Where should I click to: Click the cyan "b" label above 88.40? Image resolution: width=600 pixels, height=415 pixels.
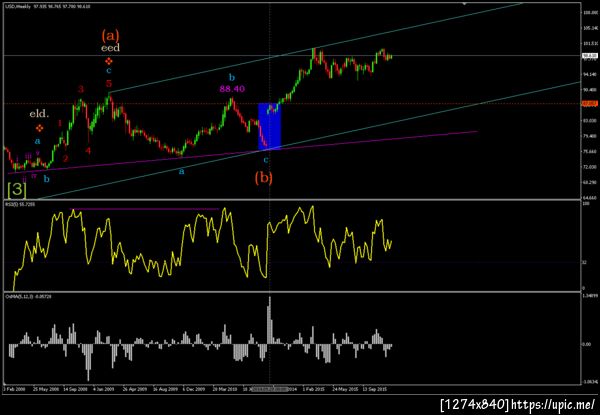tap(232, 78)
